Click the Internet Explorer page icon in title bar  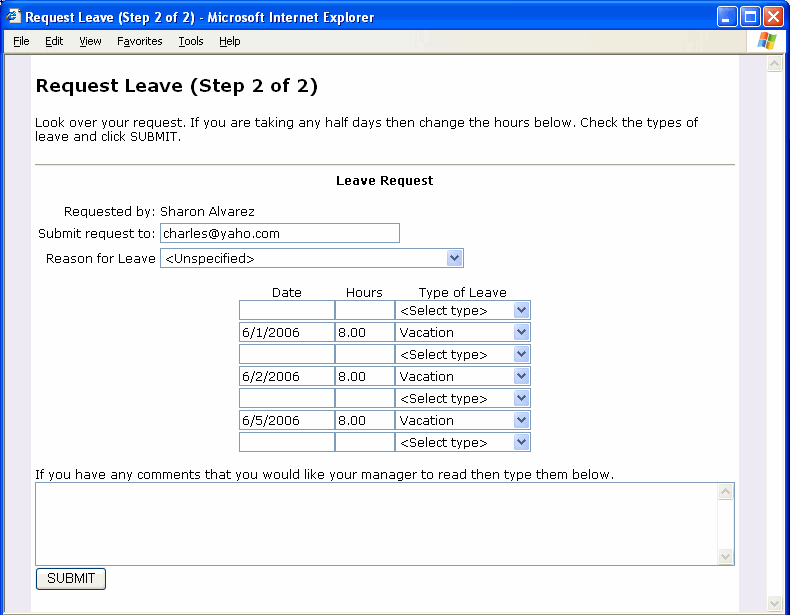[x=13, y=17]
